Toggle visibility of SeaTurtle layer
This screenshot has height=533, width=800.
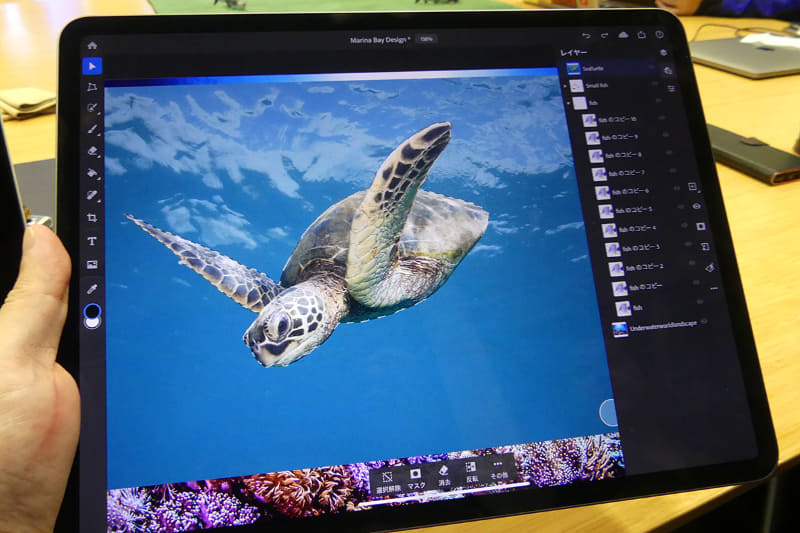[652, 66]
